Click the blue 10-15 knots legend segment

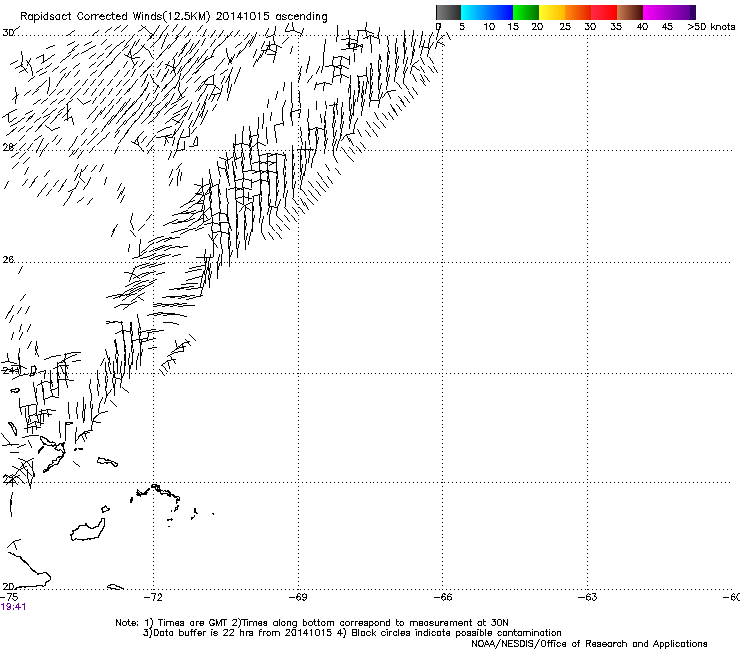500,12
